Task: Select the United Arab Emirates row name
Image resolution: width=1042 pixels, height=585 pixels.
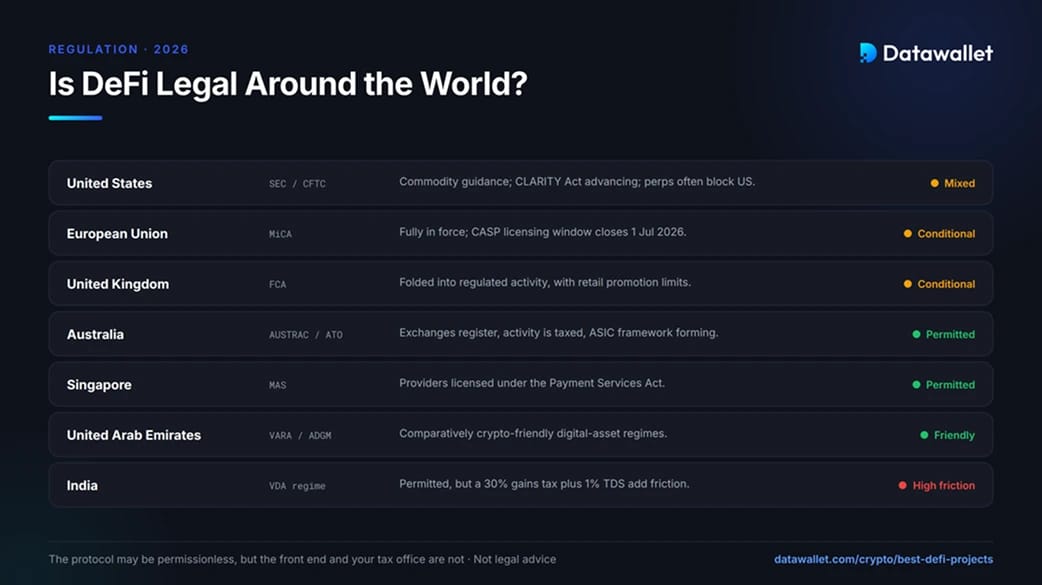Action: click(134, 435)
